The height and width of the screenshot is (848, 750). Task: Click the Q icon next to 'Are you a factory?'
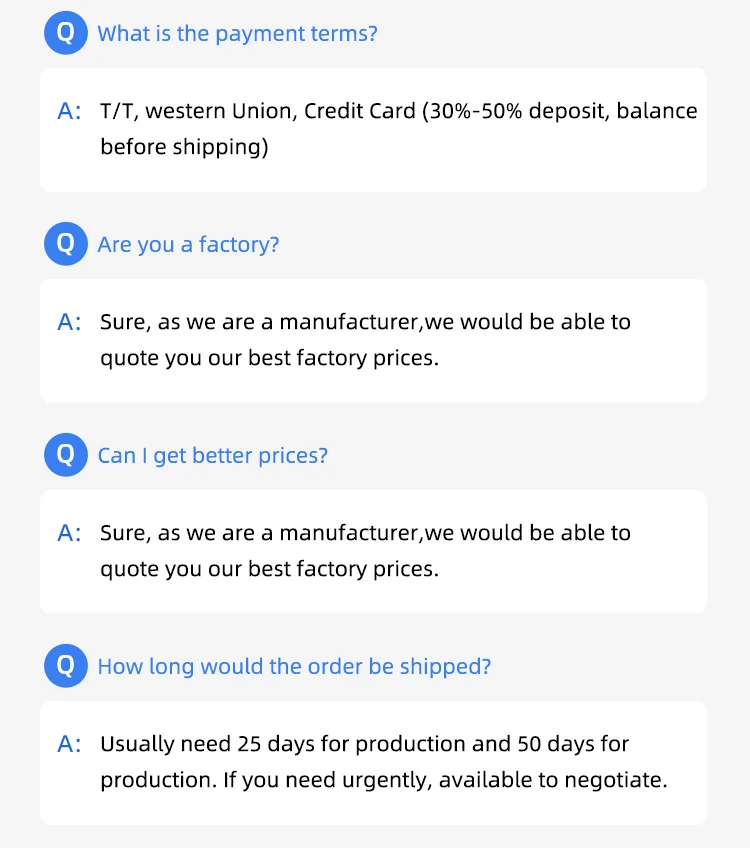pyautogui.click(x=66, y=244)
